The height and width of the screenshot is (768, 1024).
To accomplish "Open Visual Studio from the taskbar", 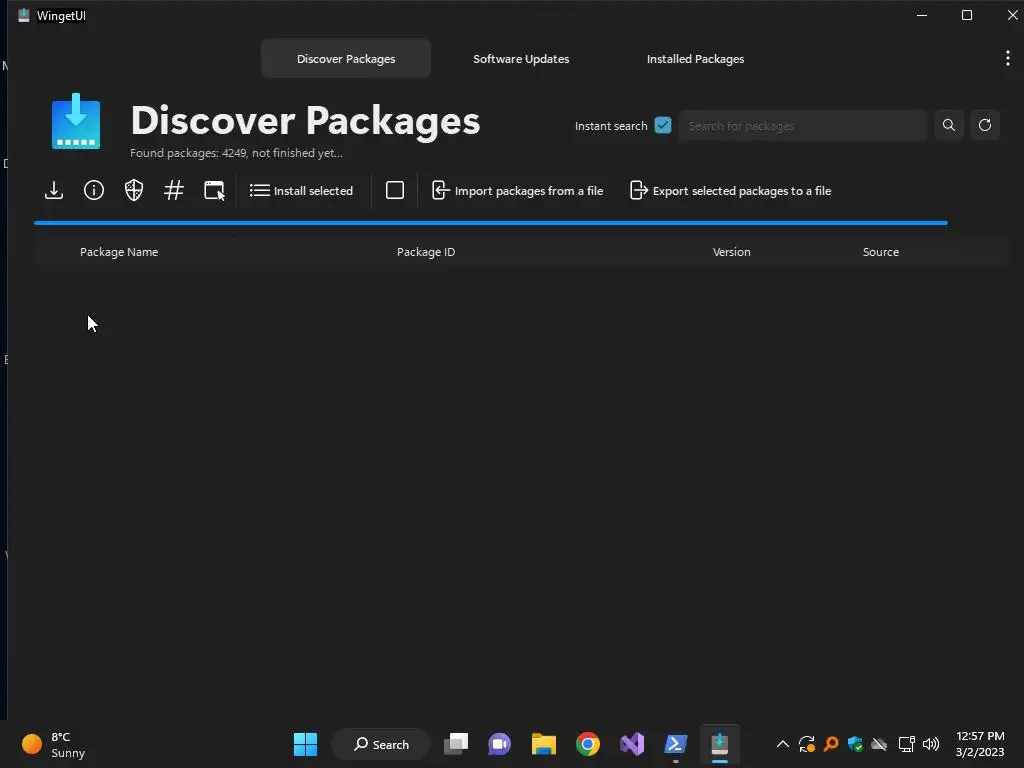I will pos(632,744).
